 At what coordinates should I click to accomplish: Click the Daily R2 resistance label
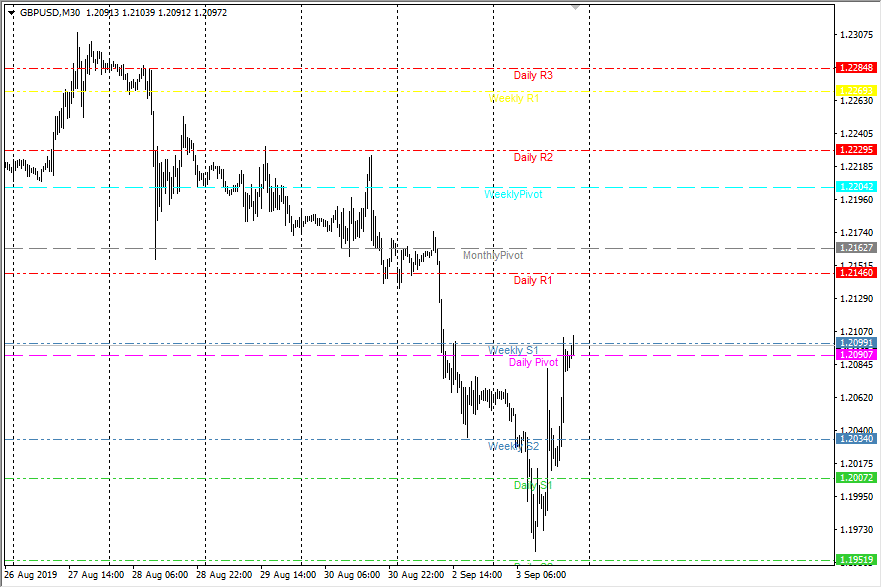[533, 157]
